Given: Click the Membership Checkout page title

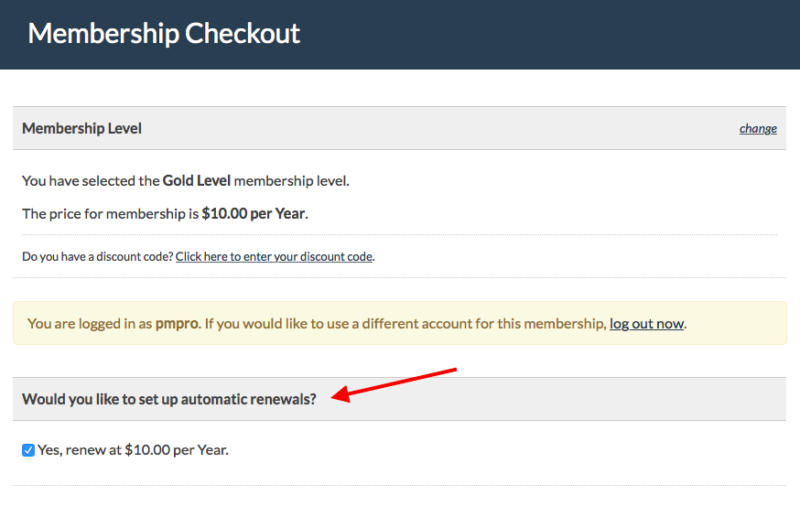Looking at the screenshot, I should [x=164, y=34].
